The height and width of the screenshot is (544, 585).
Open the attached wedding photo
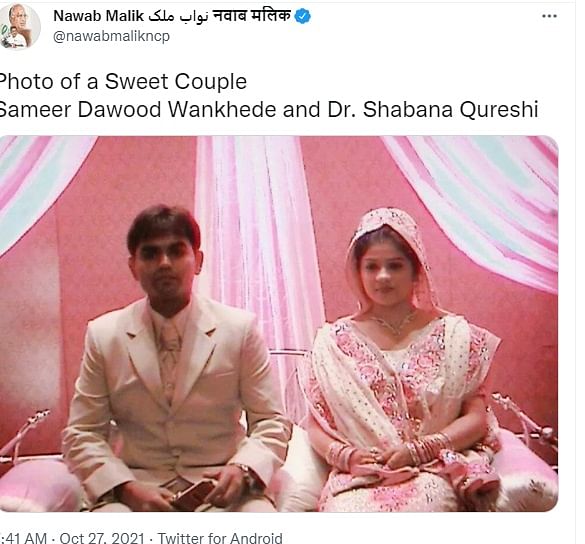tap(279, 323)
